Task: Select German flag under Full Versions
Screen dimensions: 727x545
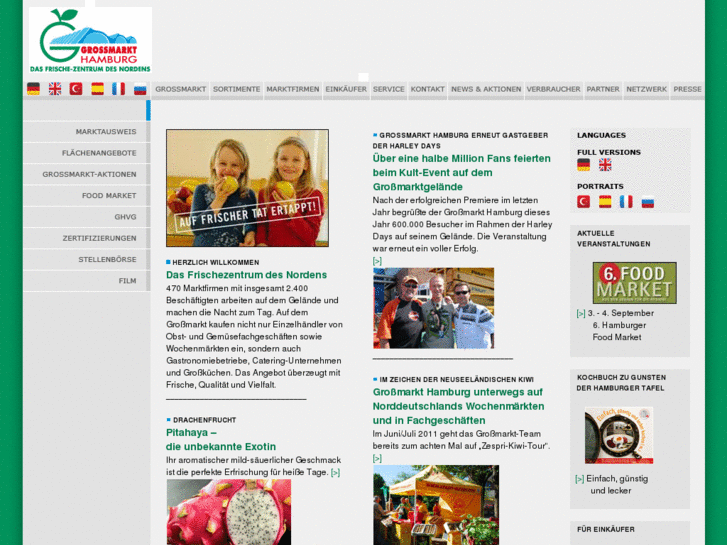Action: point(584,165)
